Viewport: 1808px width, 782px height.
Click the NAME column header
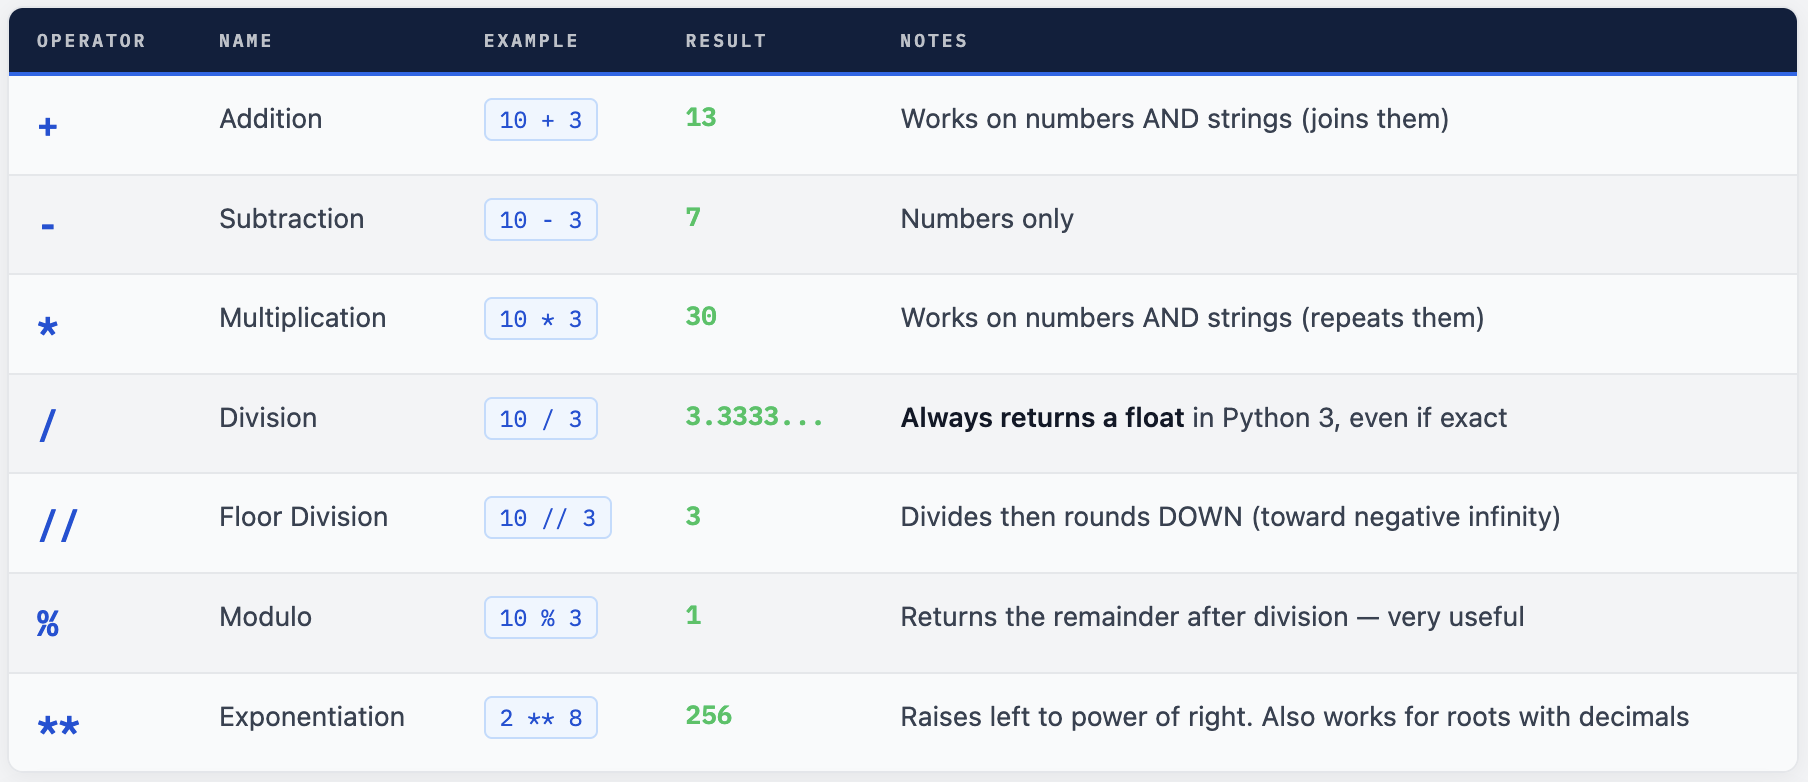pos(246,41)
